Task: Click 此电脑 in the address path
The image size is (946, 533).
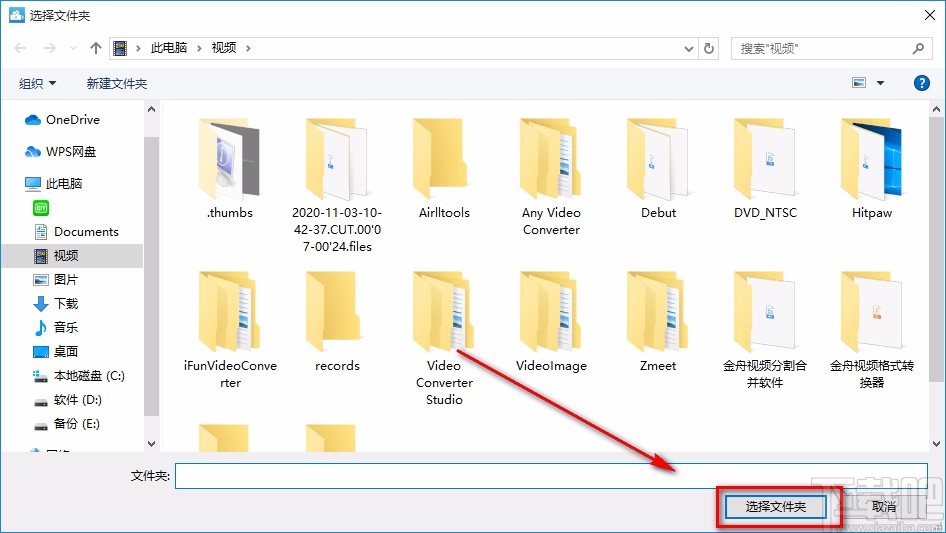Action: tap(169, 48)
